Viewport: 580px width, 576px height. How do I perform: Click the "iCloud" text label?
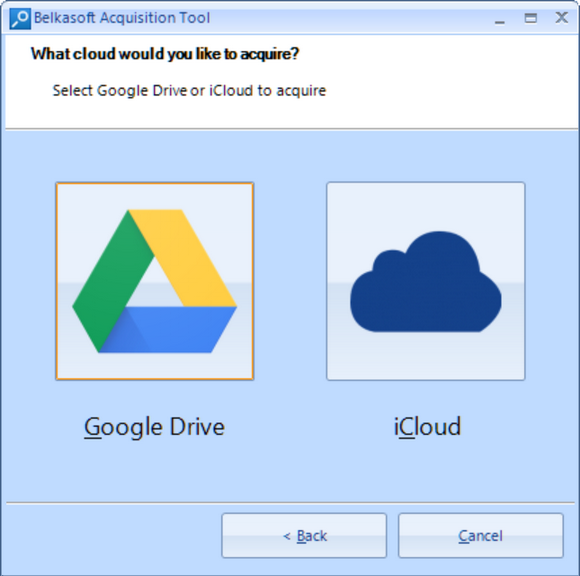point(428,426)
